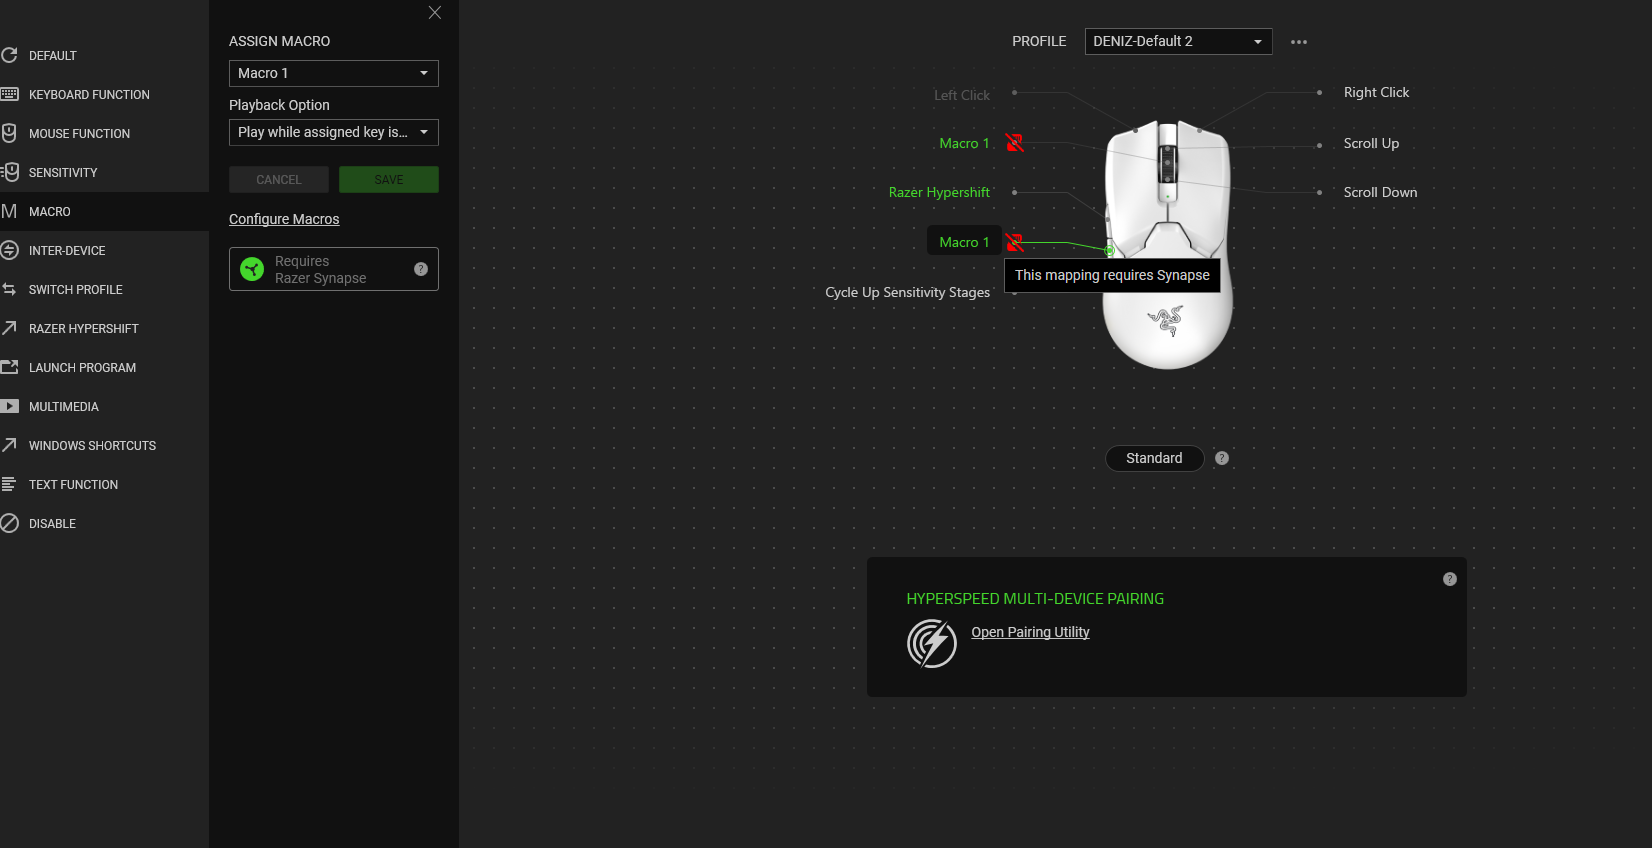The width and height of the screenshot is (1652, 848).
Task: Click the Requires Razer Synapse notice box
Action: tap(334, 269)
